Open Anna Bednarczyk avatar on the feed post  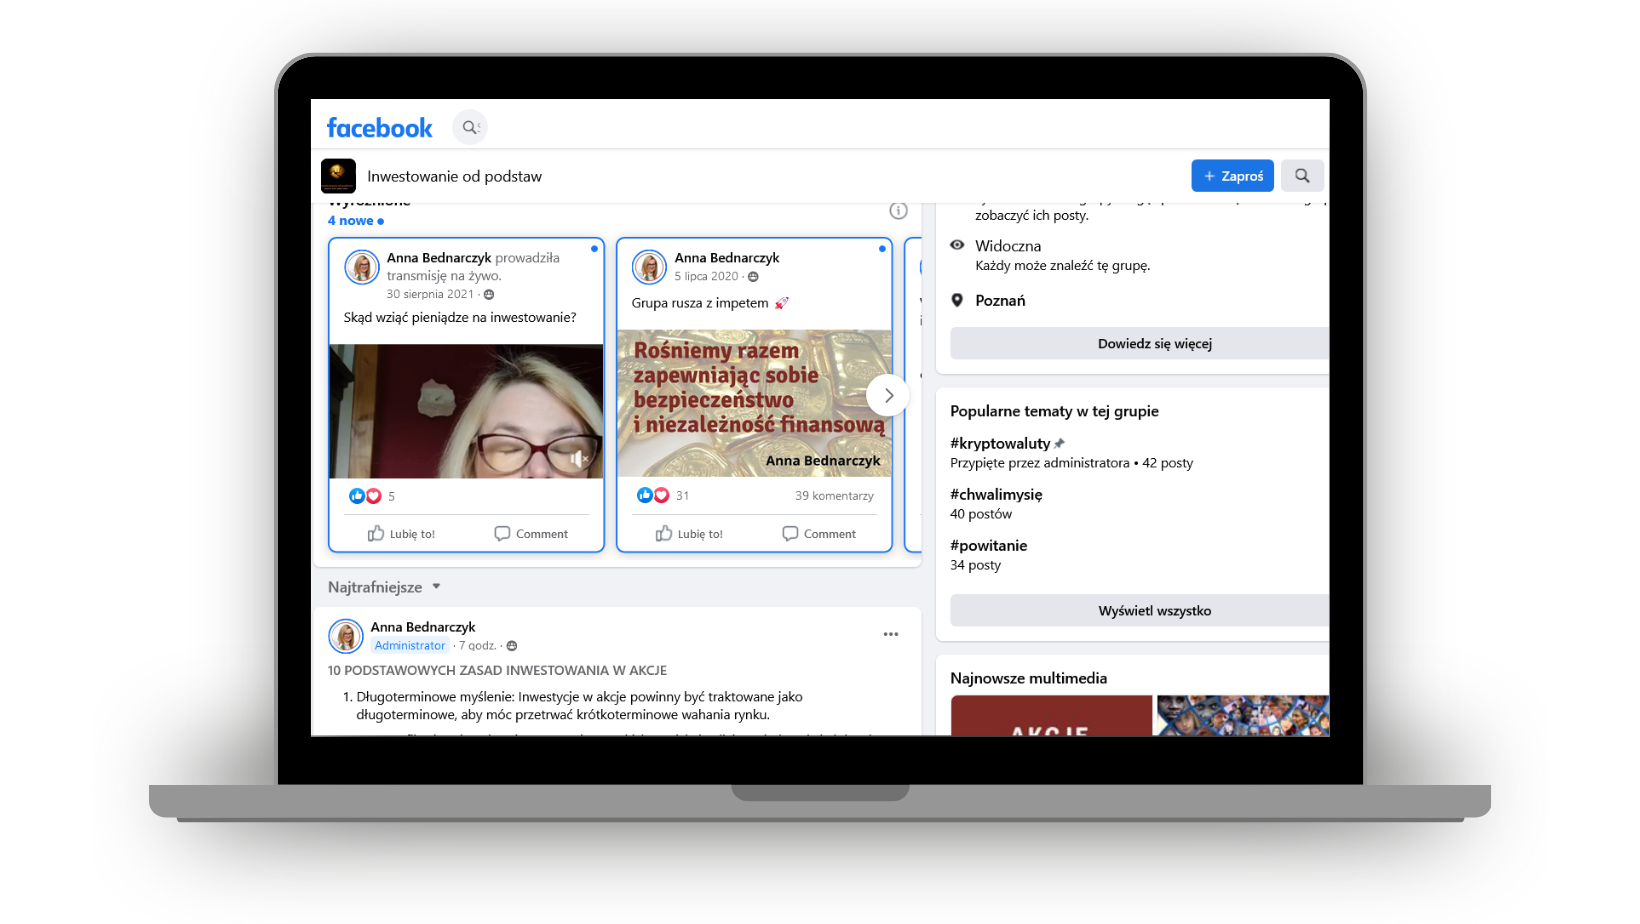(x=346, y=636)
